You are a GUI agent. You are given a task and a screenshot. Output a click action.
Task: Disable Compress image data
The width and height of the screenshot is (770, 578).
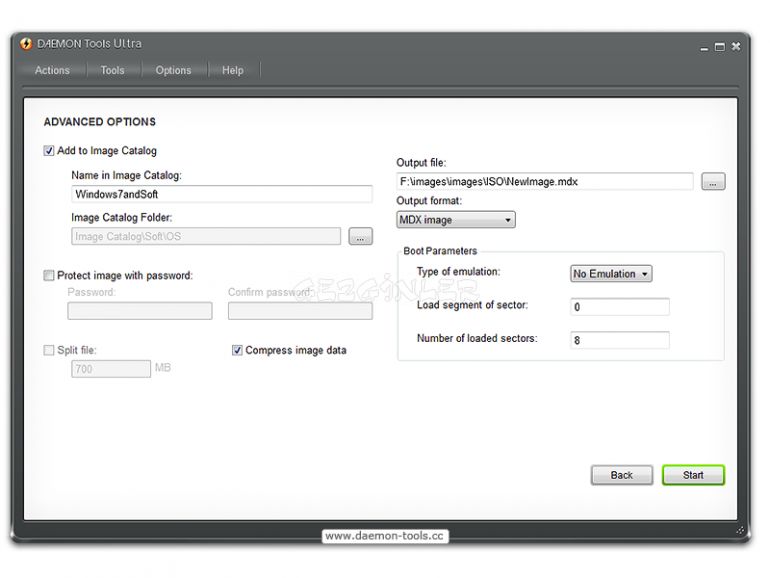pos(237,350)
